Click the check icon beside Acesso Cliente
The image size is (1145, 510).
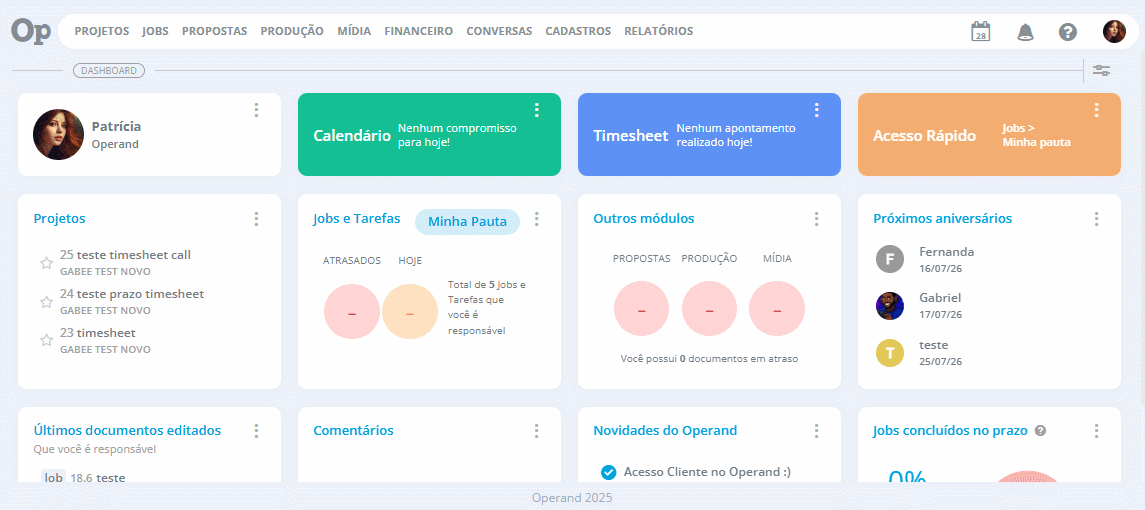coord(608,472)
